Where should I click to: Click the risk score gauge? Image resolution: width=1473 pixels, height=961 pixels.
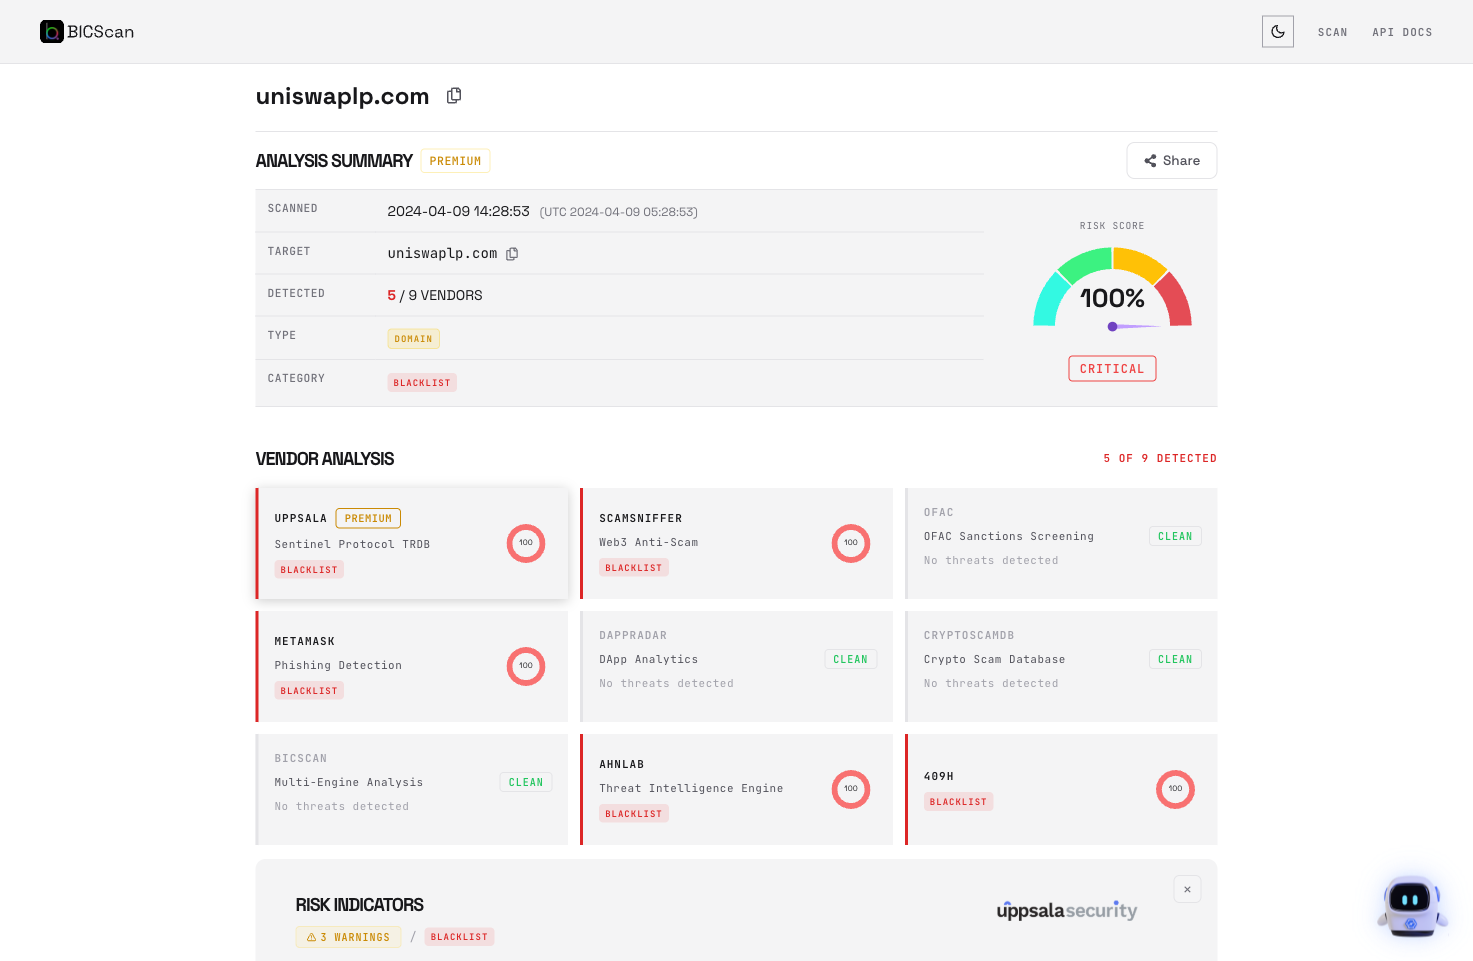[x=1112, y=290]
